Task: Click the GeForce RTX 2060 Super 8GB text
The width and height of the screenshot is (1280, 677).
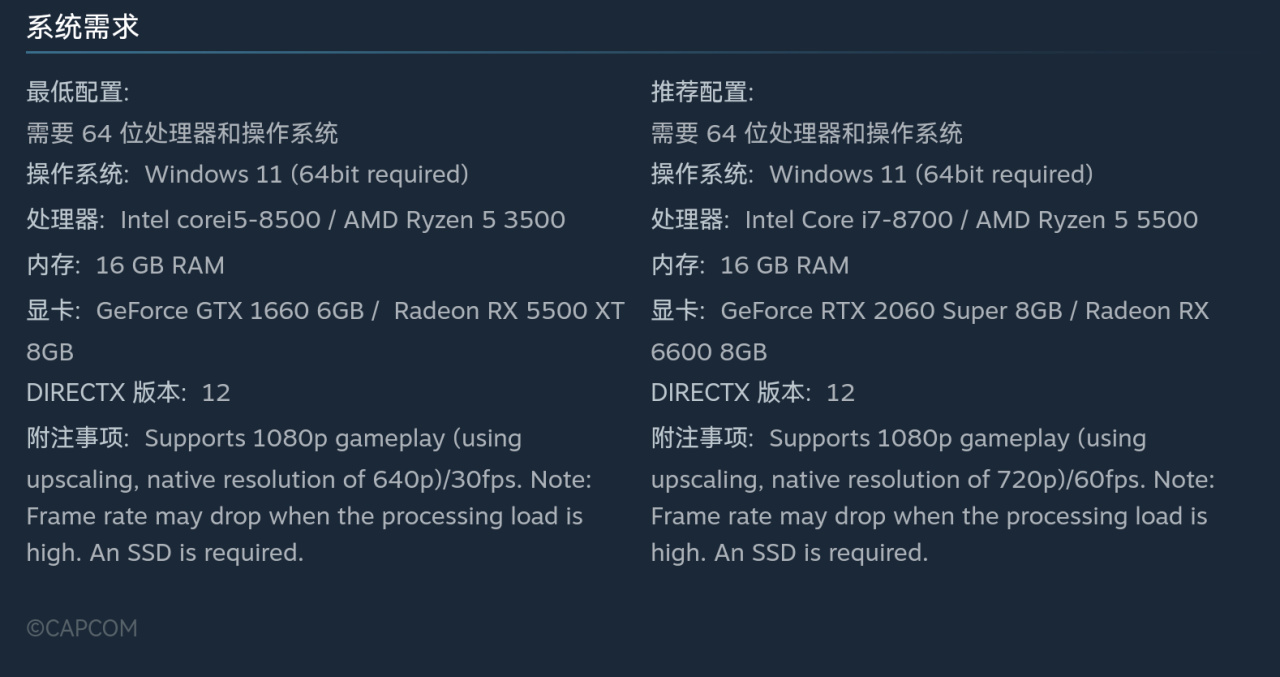Action: click(x=890, y=311)
